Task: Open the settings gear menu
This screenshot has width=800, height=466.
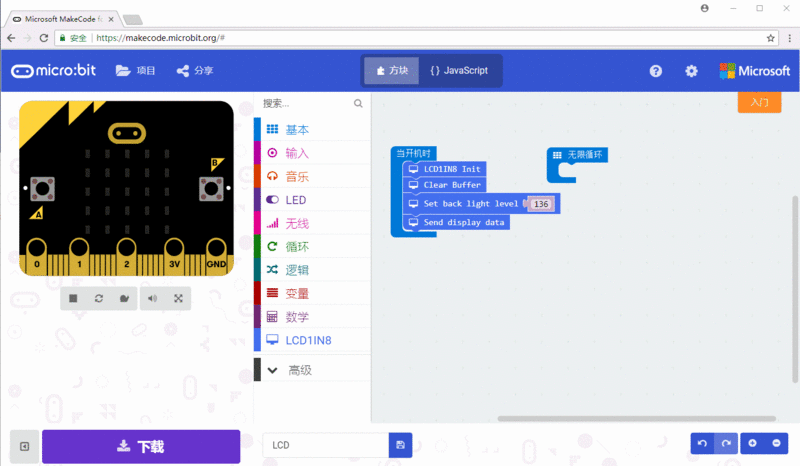Action: [691, 71]
